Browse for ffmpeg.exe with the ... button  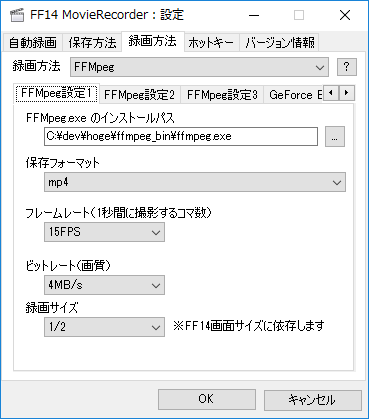[335, 137]
